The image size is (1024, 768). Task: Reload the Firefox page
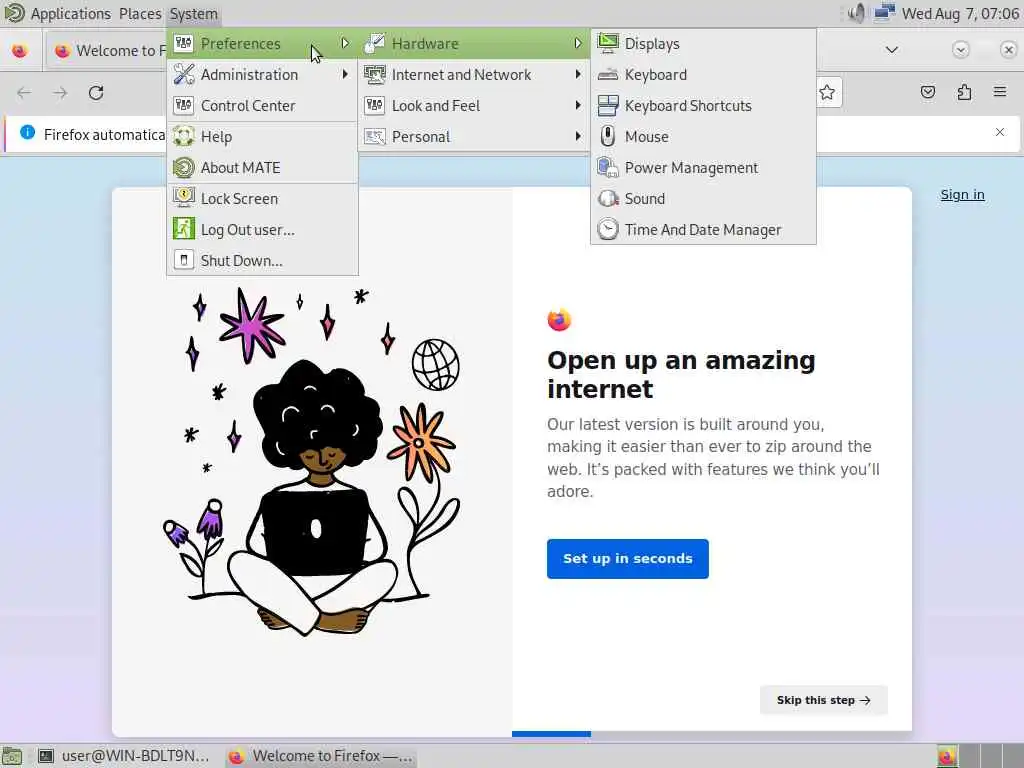96,93
